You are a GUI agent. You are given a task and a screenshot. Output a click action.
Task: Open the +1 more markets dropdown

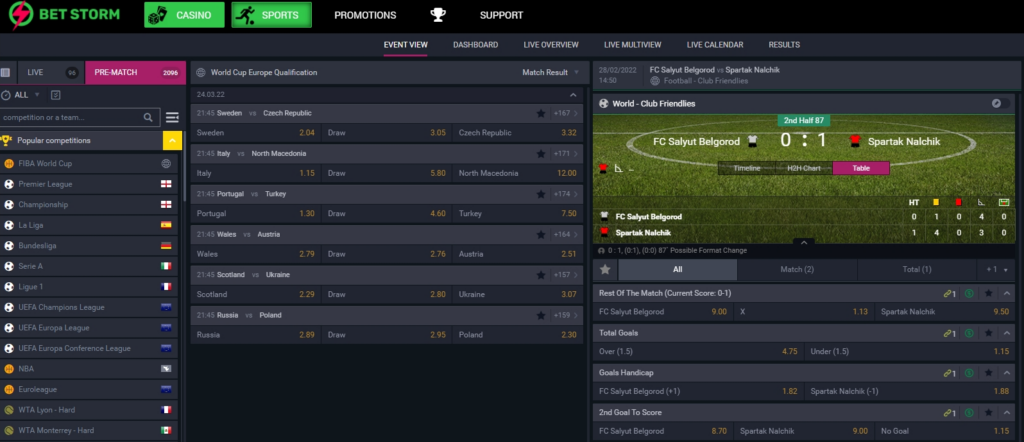(x=997, y=270)
